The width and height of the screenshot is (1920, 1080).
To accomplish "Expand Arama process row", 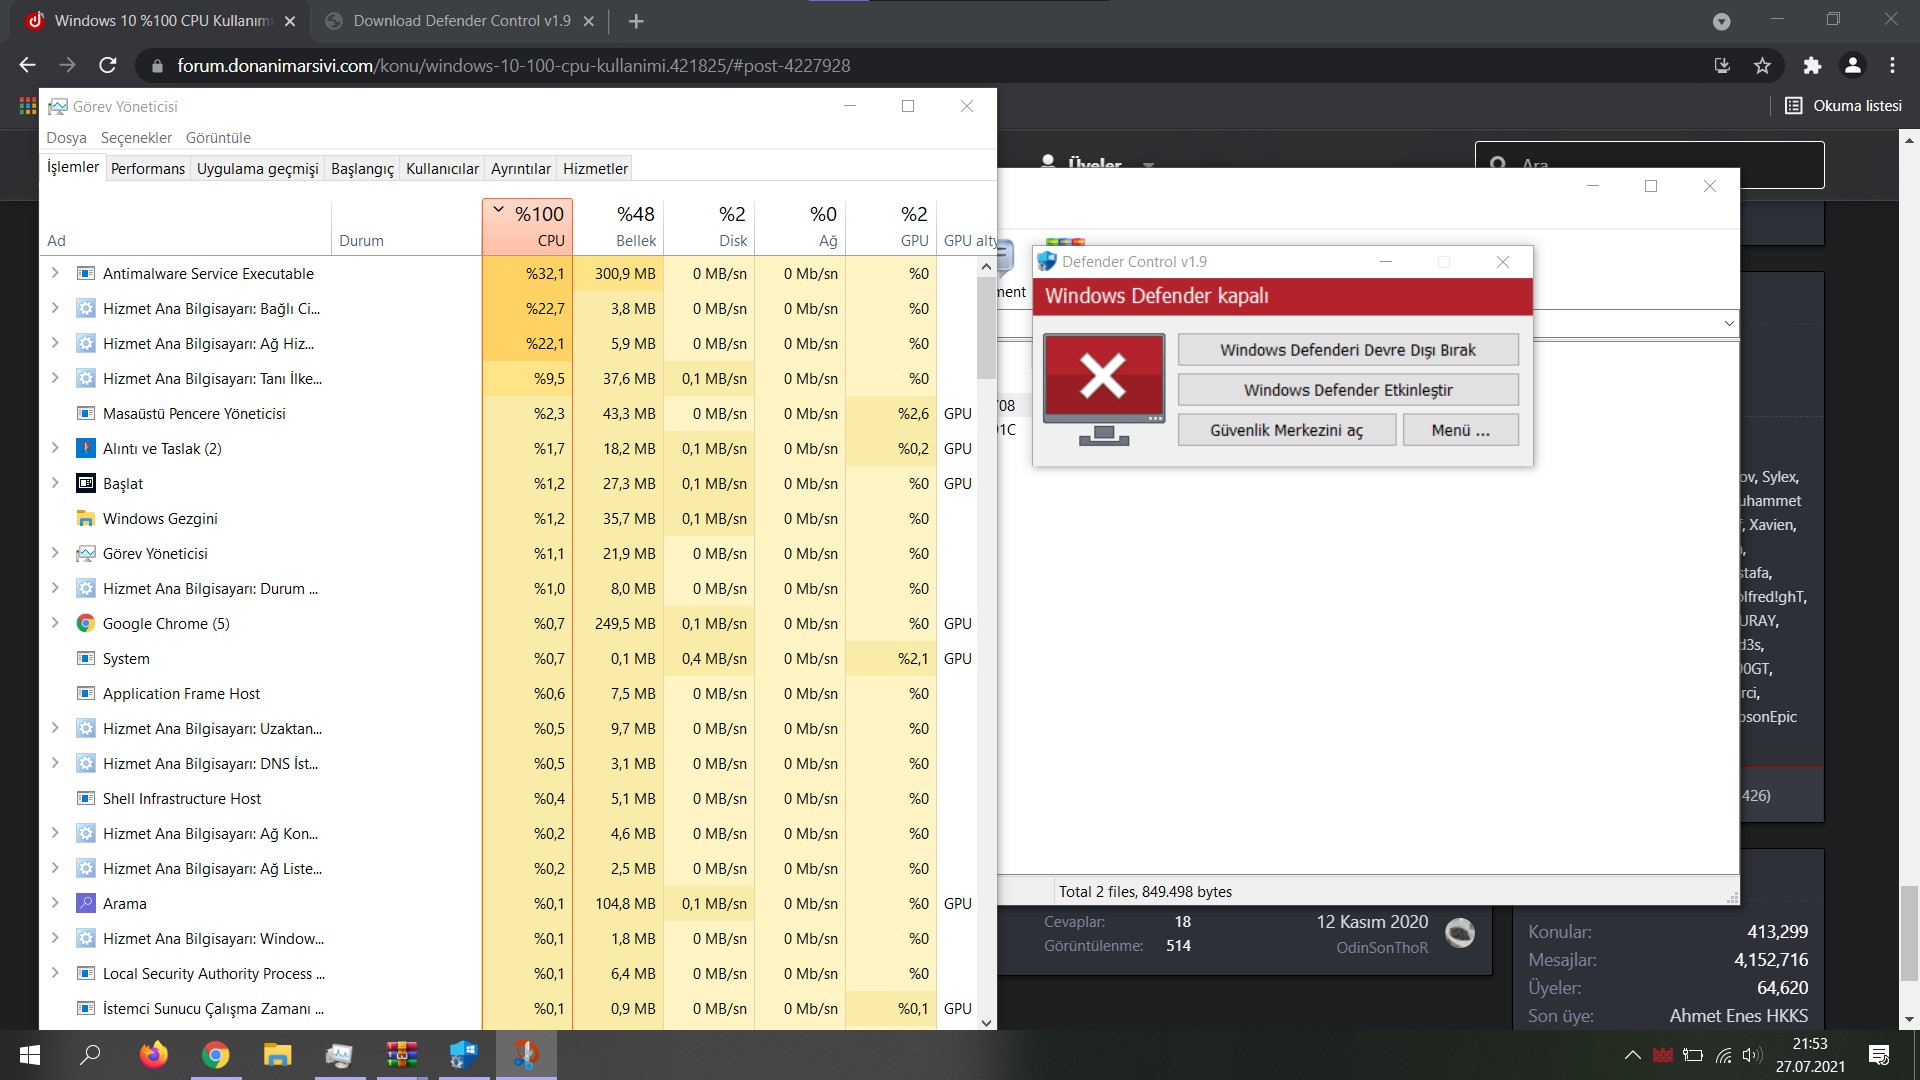I will coord(55,903).
